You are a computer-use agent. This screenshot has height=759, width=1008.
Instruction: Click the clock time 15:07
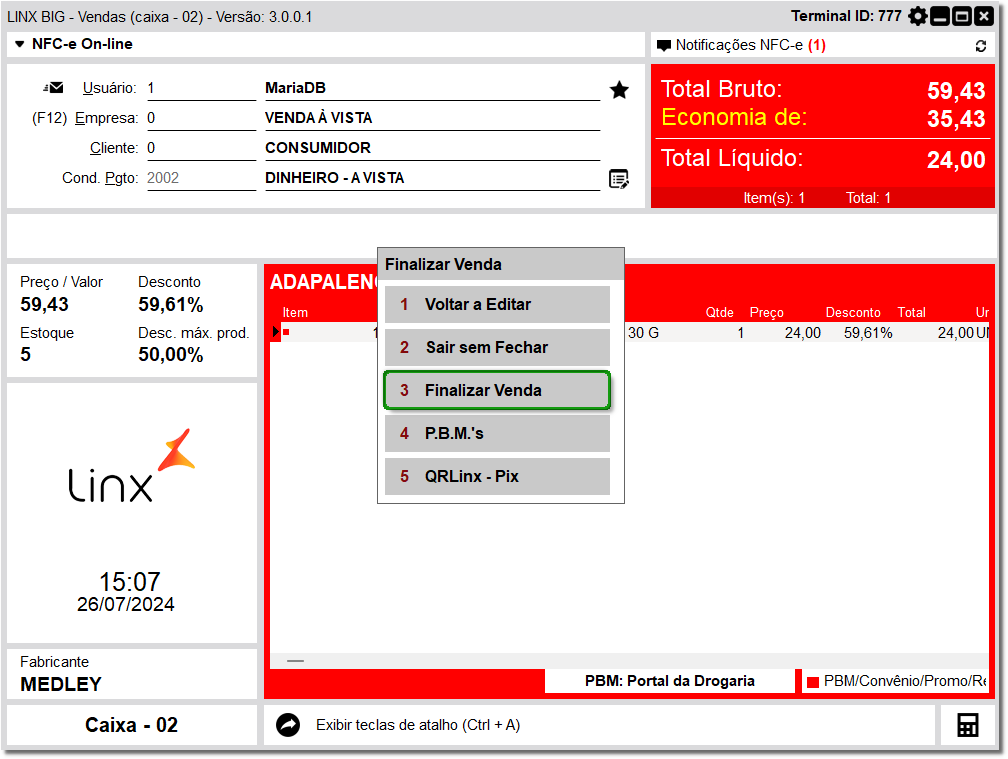pyautogui.click(x=129, y=582)
